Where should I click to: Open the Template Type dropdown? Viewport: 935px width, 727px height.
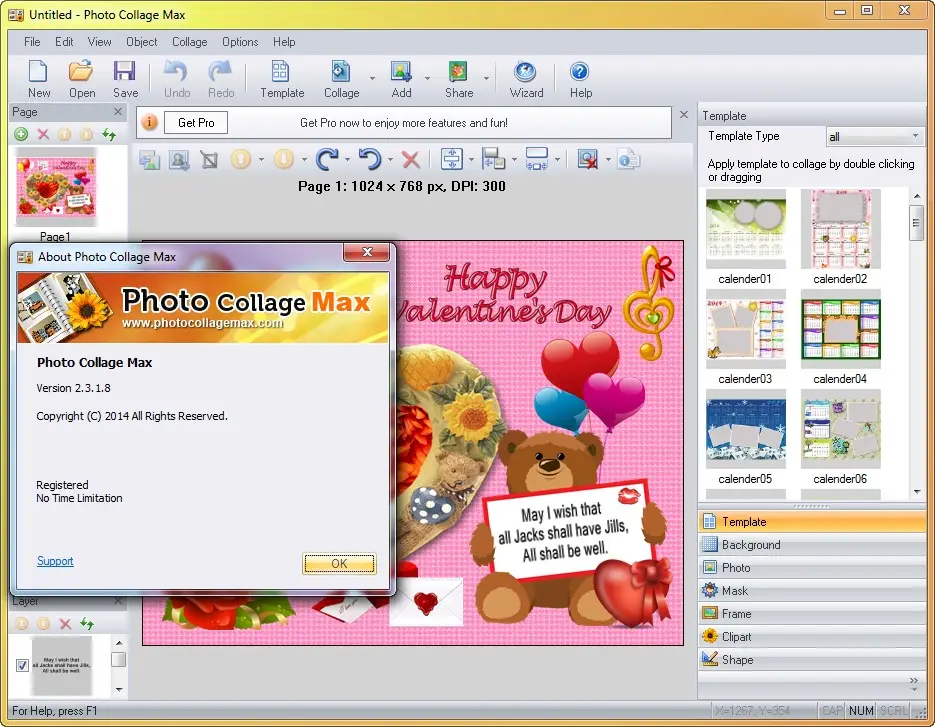pos(874,136)
